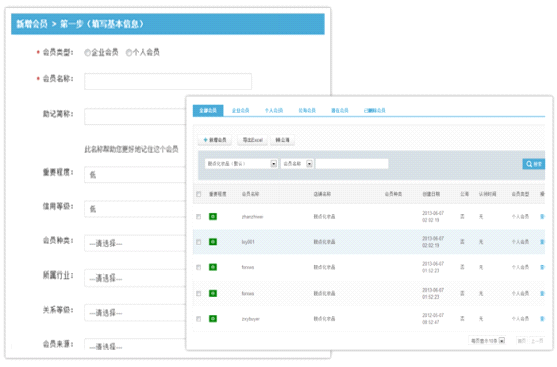This screenshot has width=557, height=367.
Task: Tick the select-all checkbox in table header
Action: tap(199, 194)
